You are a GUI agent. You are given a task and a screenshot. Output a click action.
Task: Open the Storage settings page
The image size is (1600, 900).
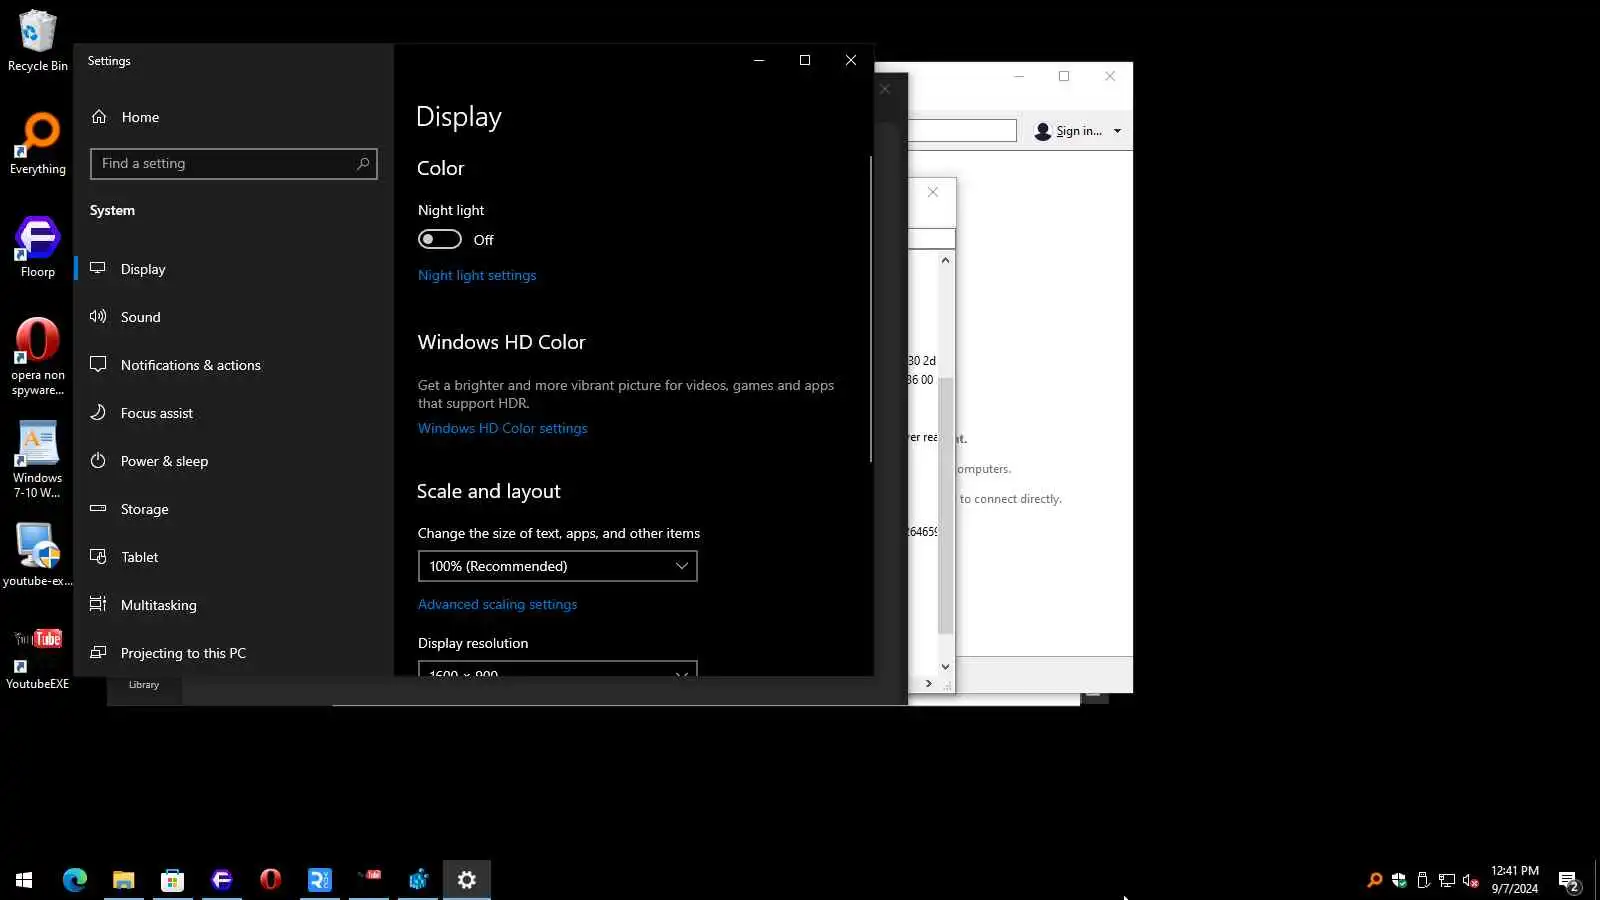click(x=234, y=509)
